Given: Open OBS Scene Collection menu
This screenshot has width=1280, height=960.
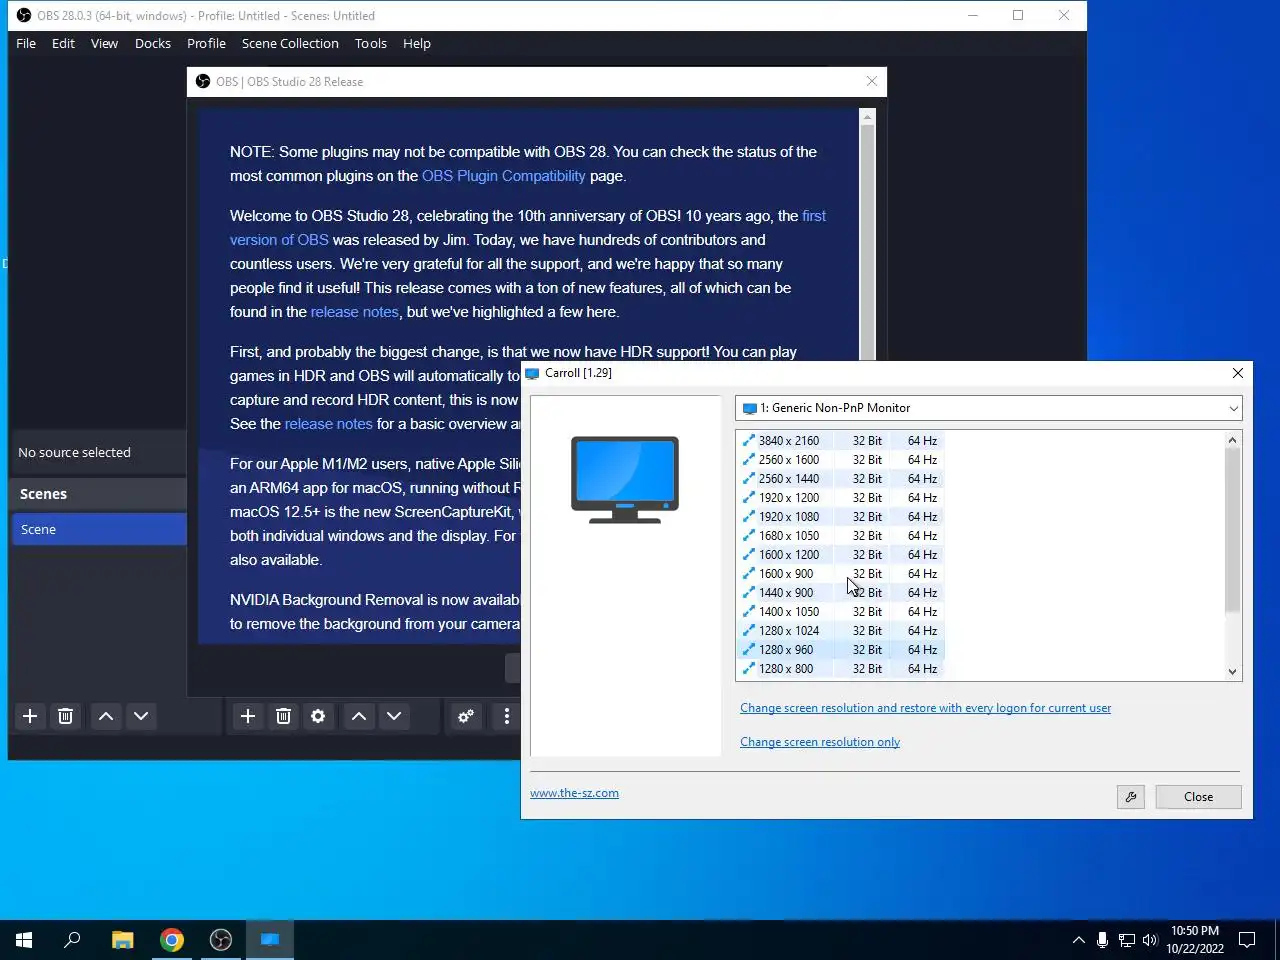Looking at the screenshot, I should pyautogui.click(x=290, y=43).
